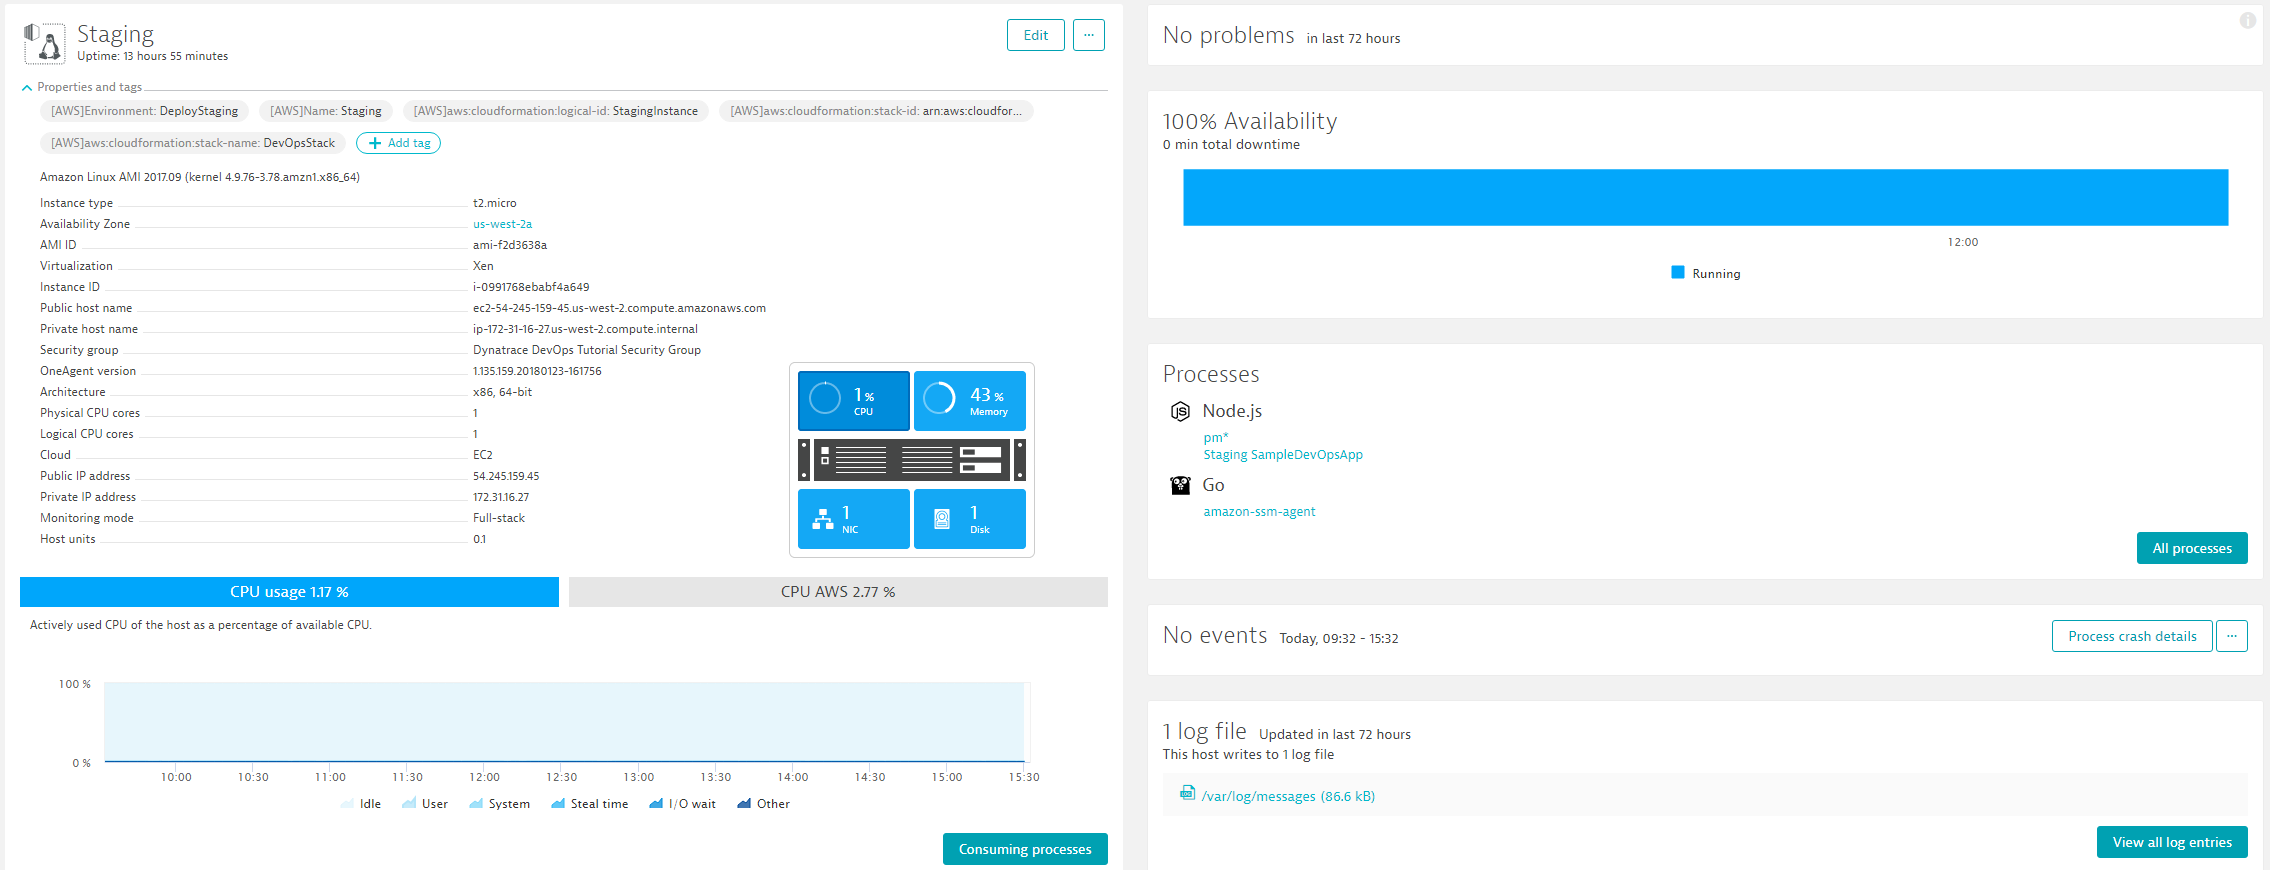
Task: Select the server rack host graphic
Action: [x=912, y=460]
